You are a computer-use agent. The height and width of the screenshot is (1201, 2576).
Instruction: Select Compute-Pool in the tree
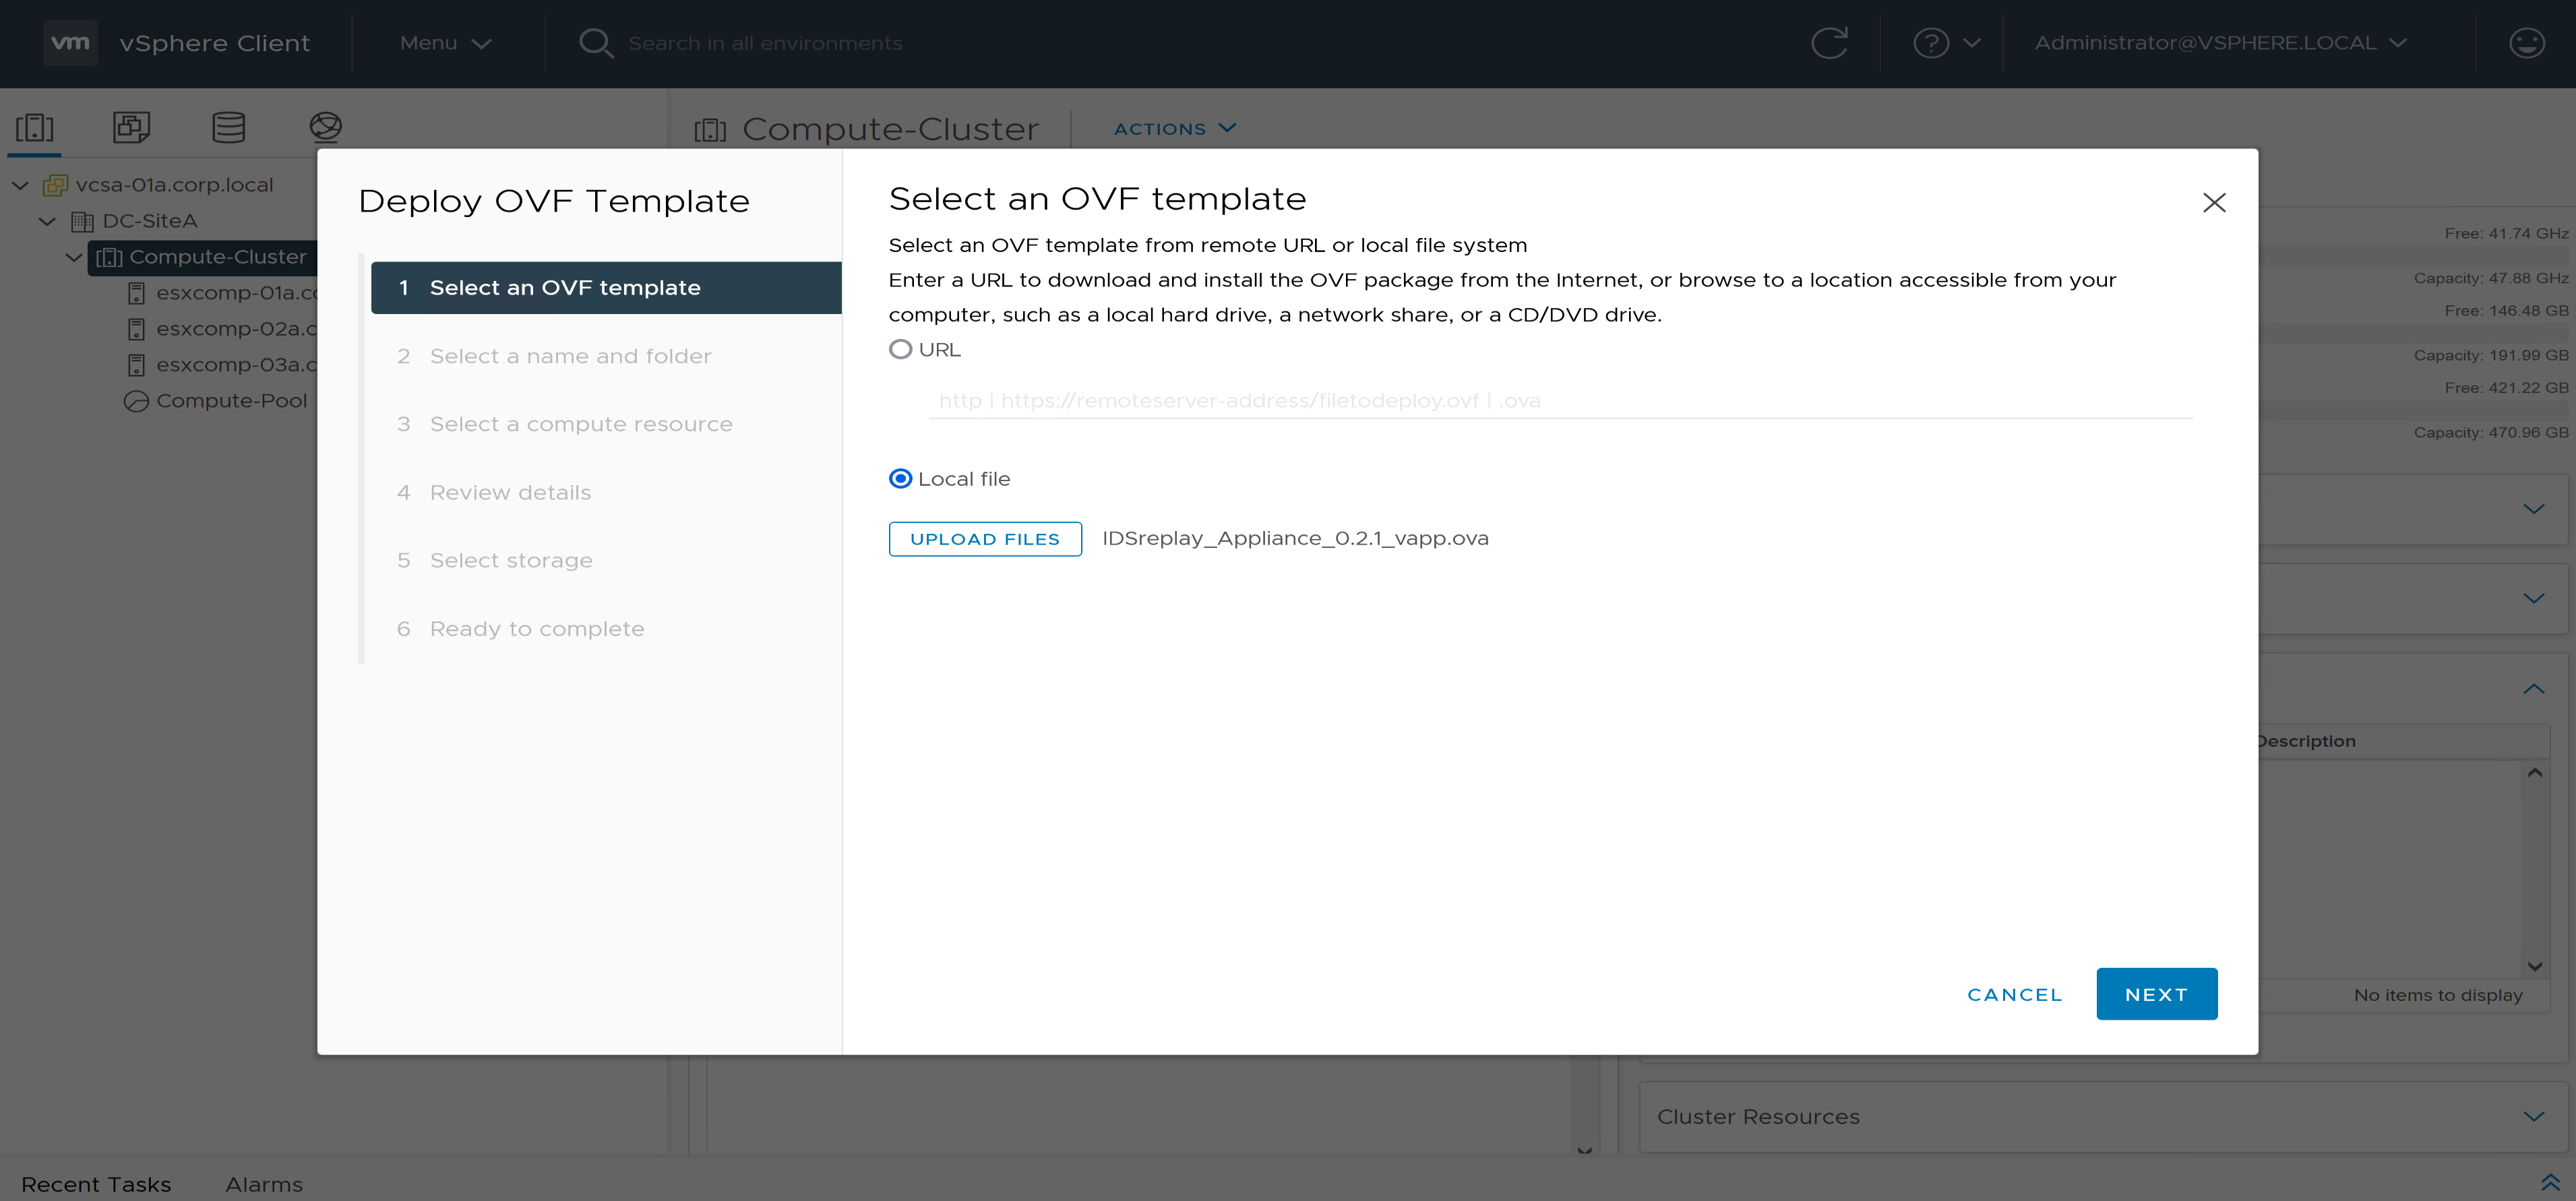coord(232,401)
